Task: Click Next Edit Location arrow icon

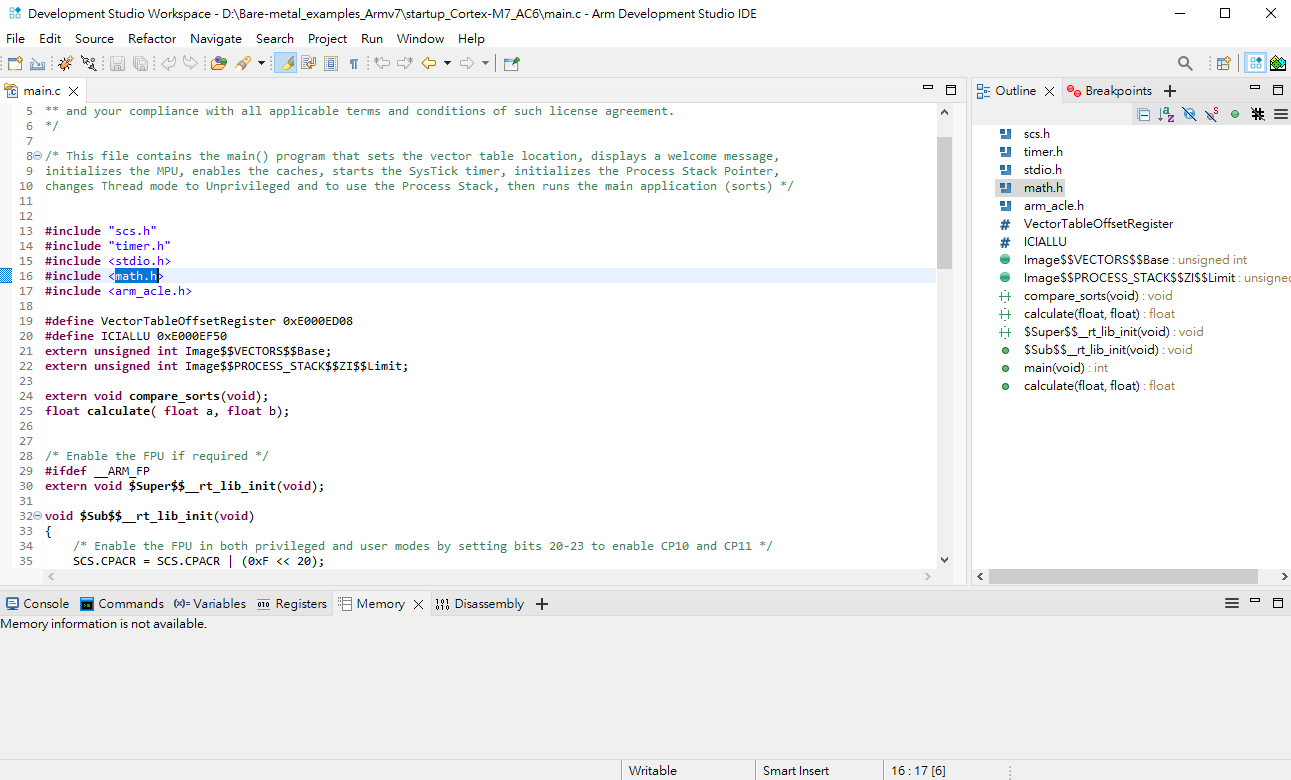Action: pos(404,63)
